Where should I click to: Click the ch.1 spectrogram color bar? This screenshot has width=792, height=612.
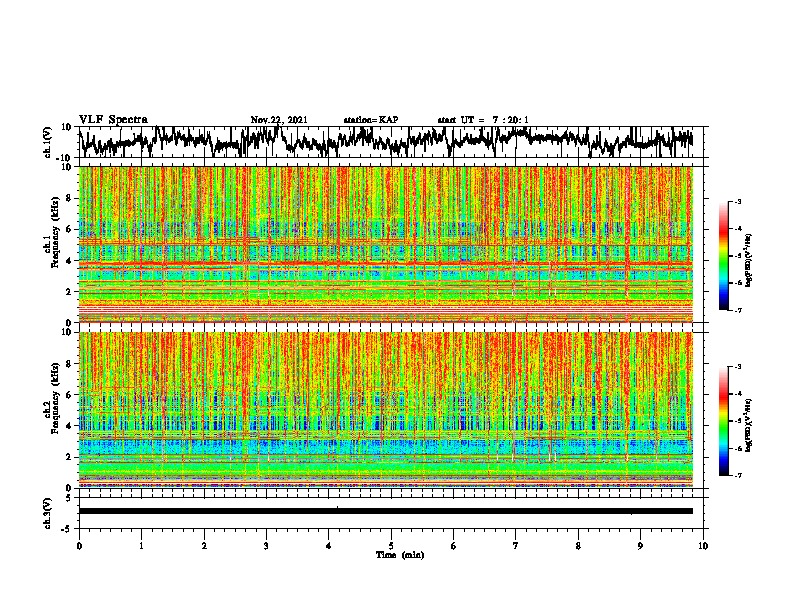pyautogui.click(x=723, y=256)
